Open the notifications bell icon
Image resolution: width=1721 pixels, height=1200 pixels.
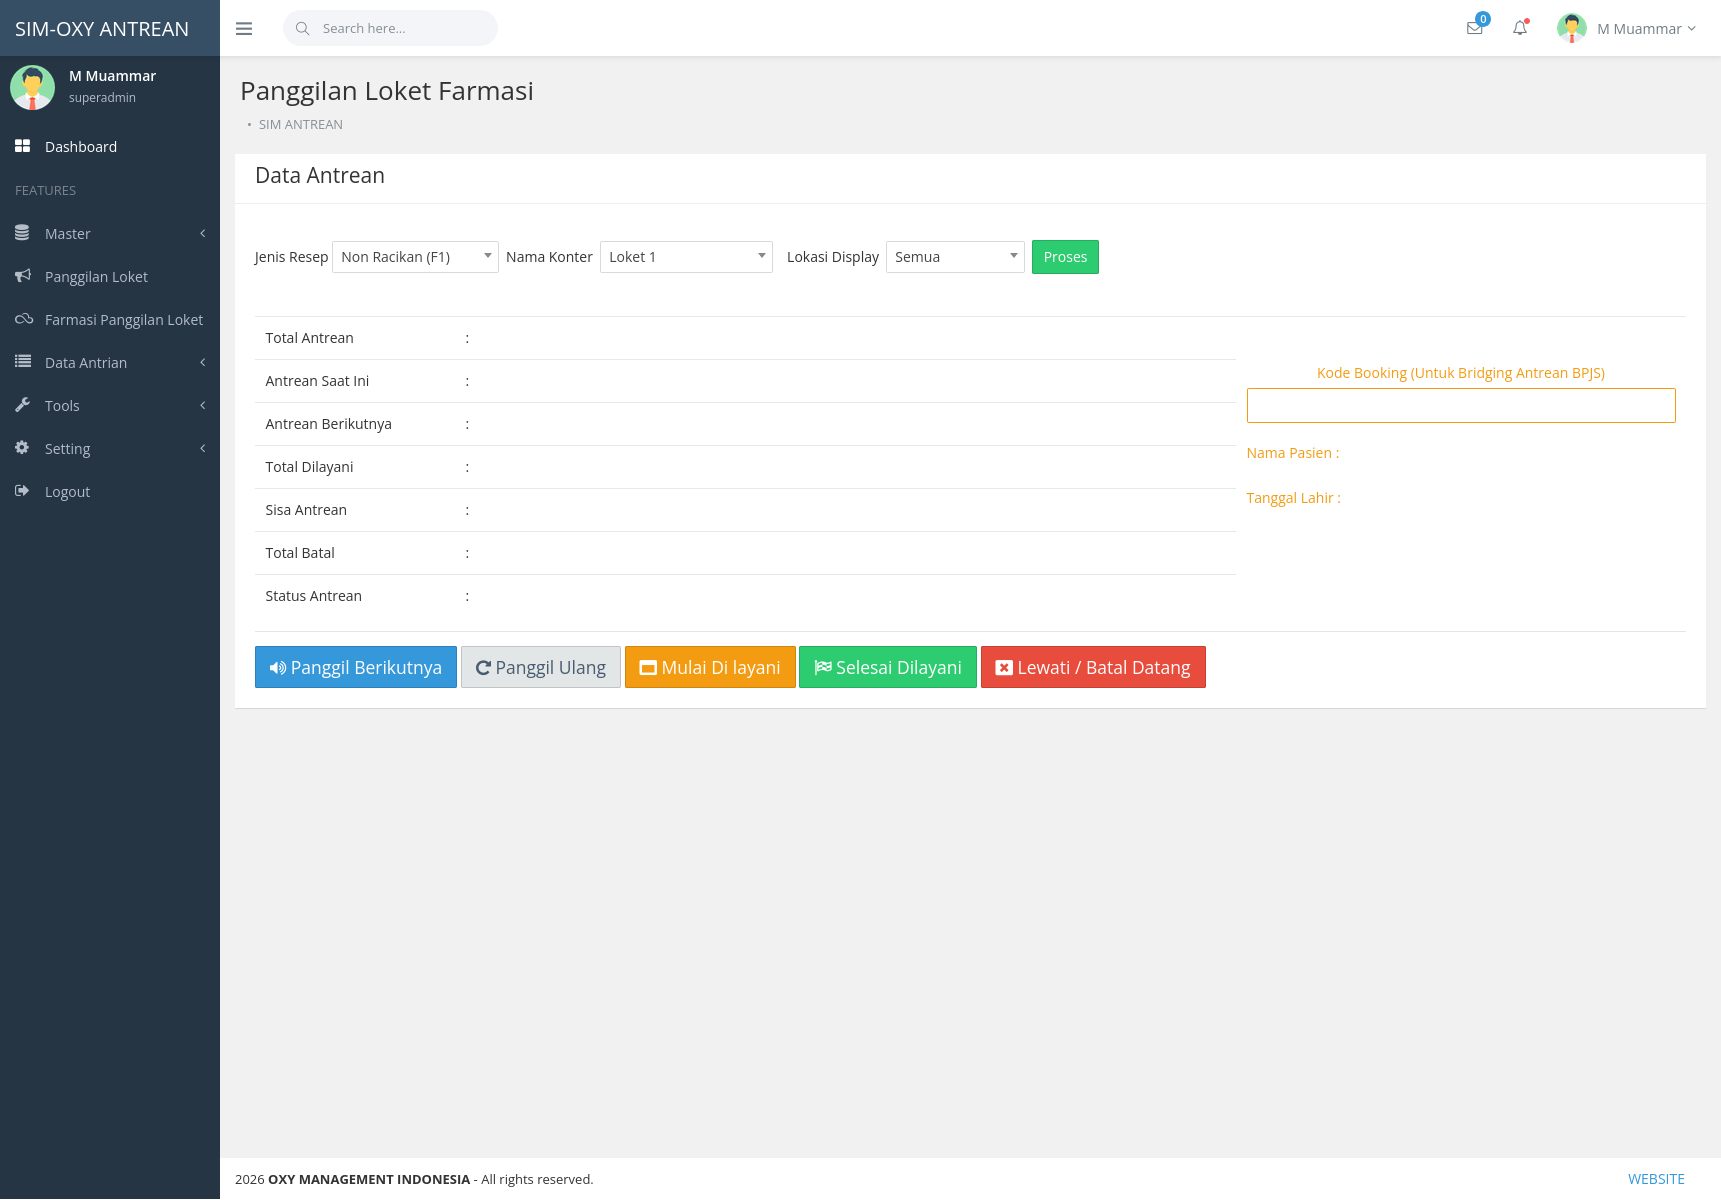click(x=1520, y=28)
